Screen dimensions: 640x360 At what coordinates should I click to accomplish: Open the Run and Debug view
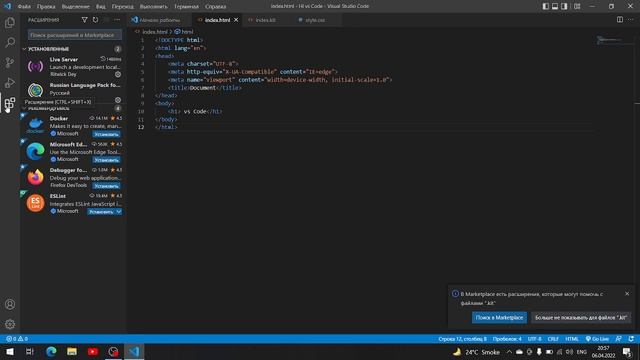point(10,82)
